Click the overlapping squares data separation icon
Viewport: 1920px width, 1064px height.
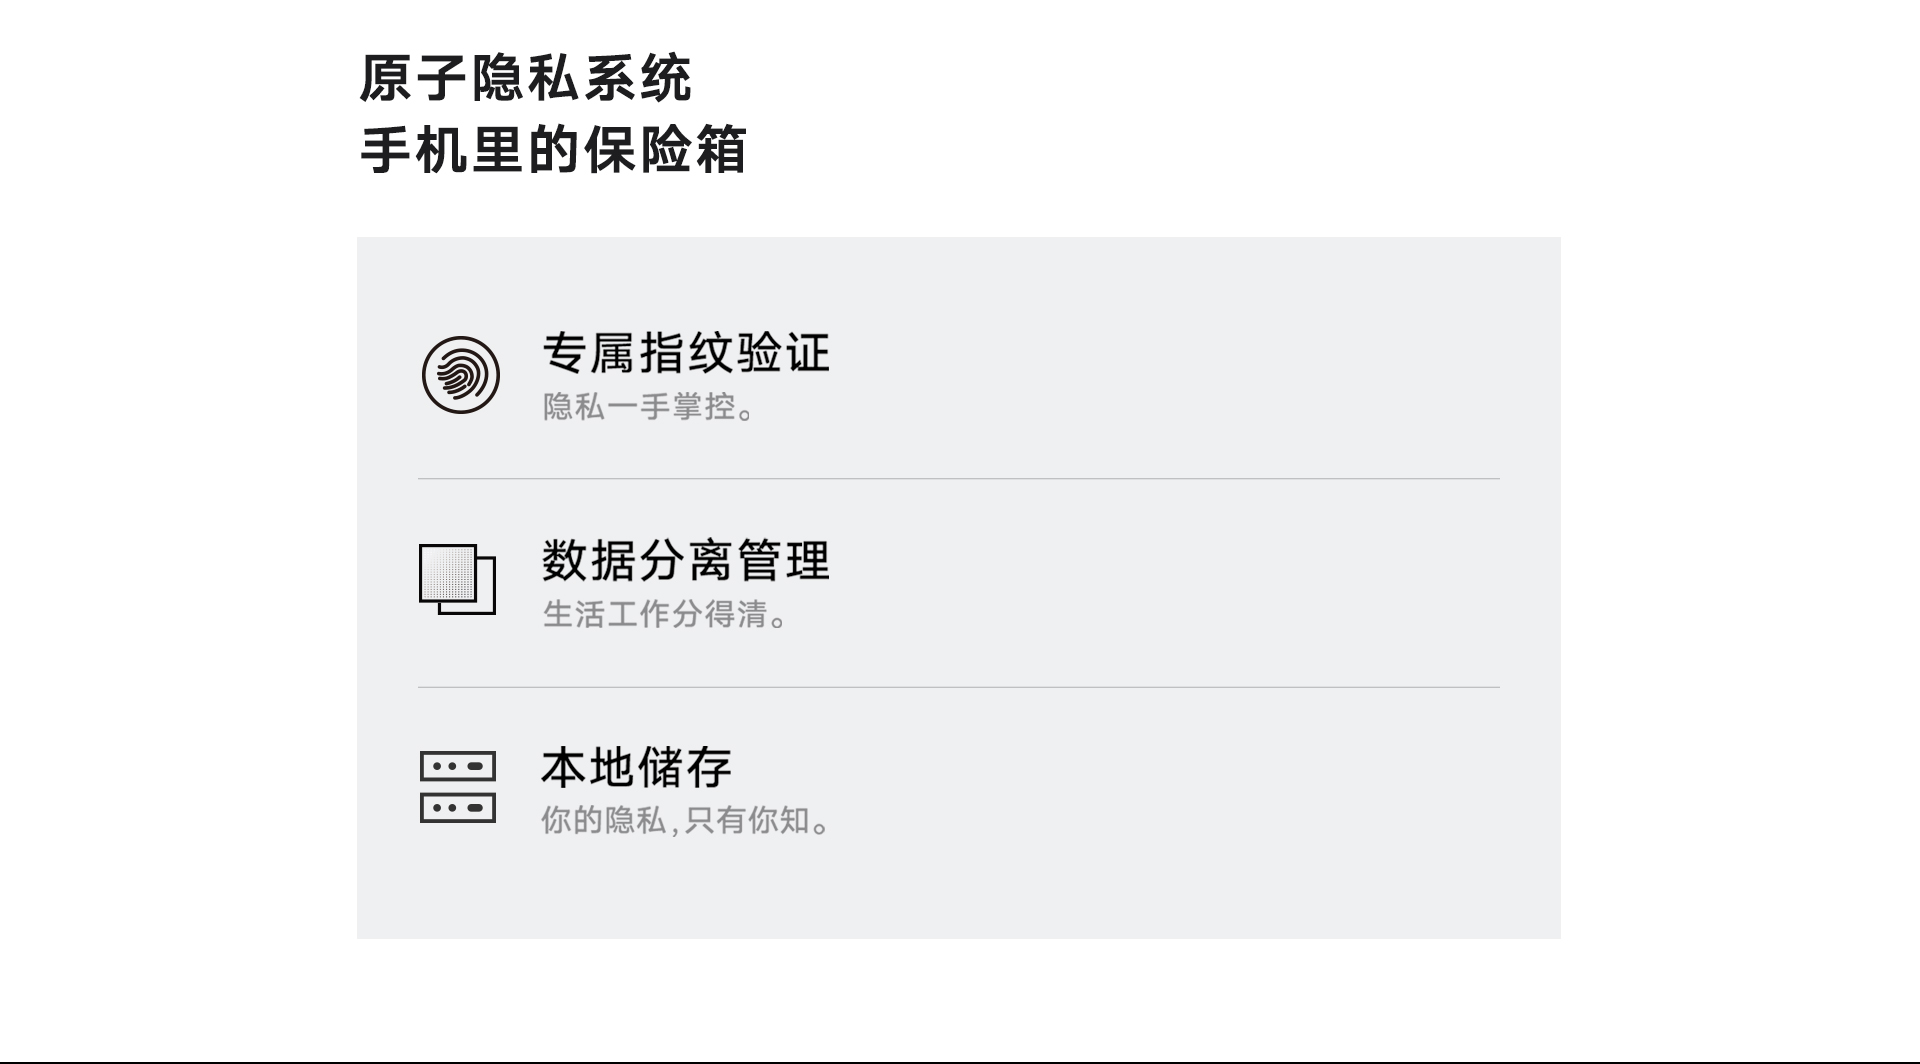coord(457,580)
